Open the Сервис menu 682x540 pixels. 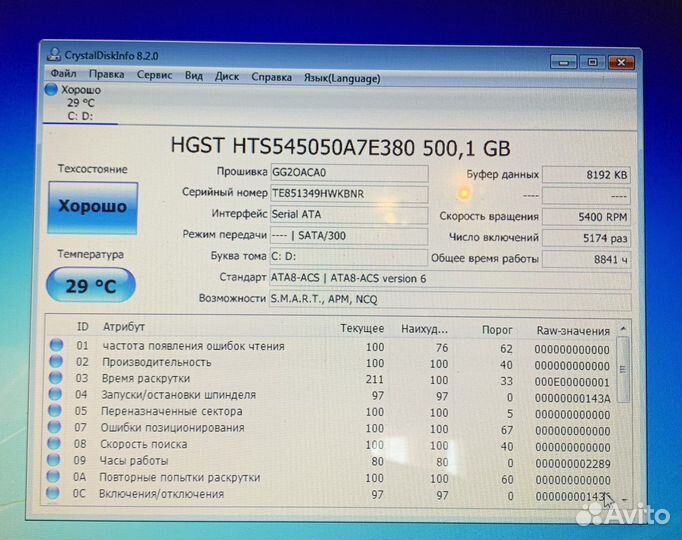[154, 75]
